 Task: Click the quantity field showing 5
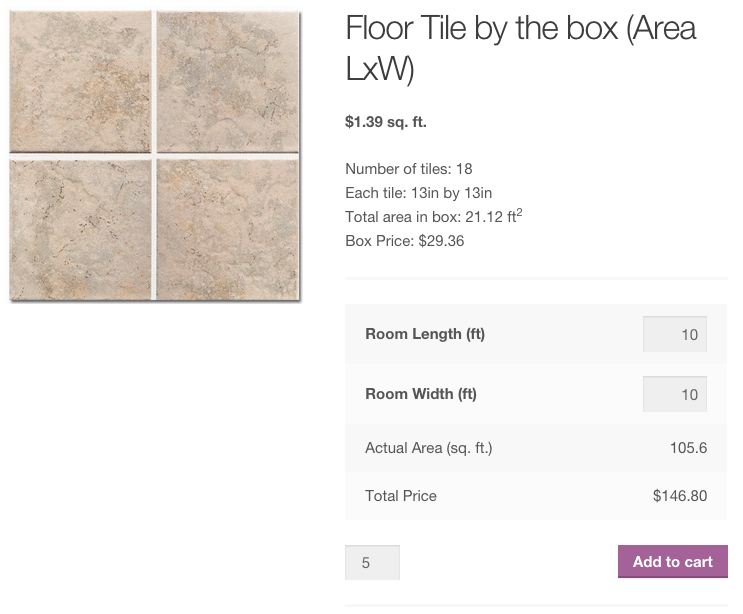click(372, 562)
